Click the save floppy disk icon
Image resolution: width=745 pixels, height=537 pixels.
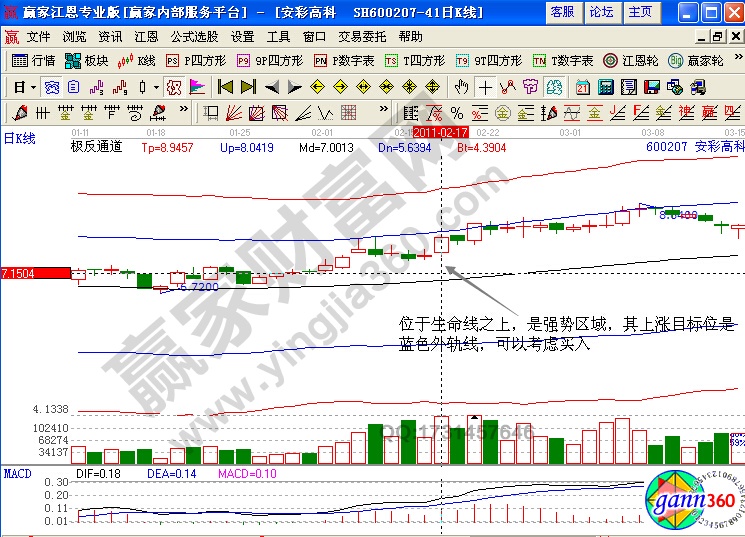[651, 86]
